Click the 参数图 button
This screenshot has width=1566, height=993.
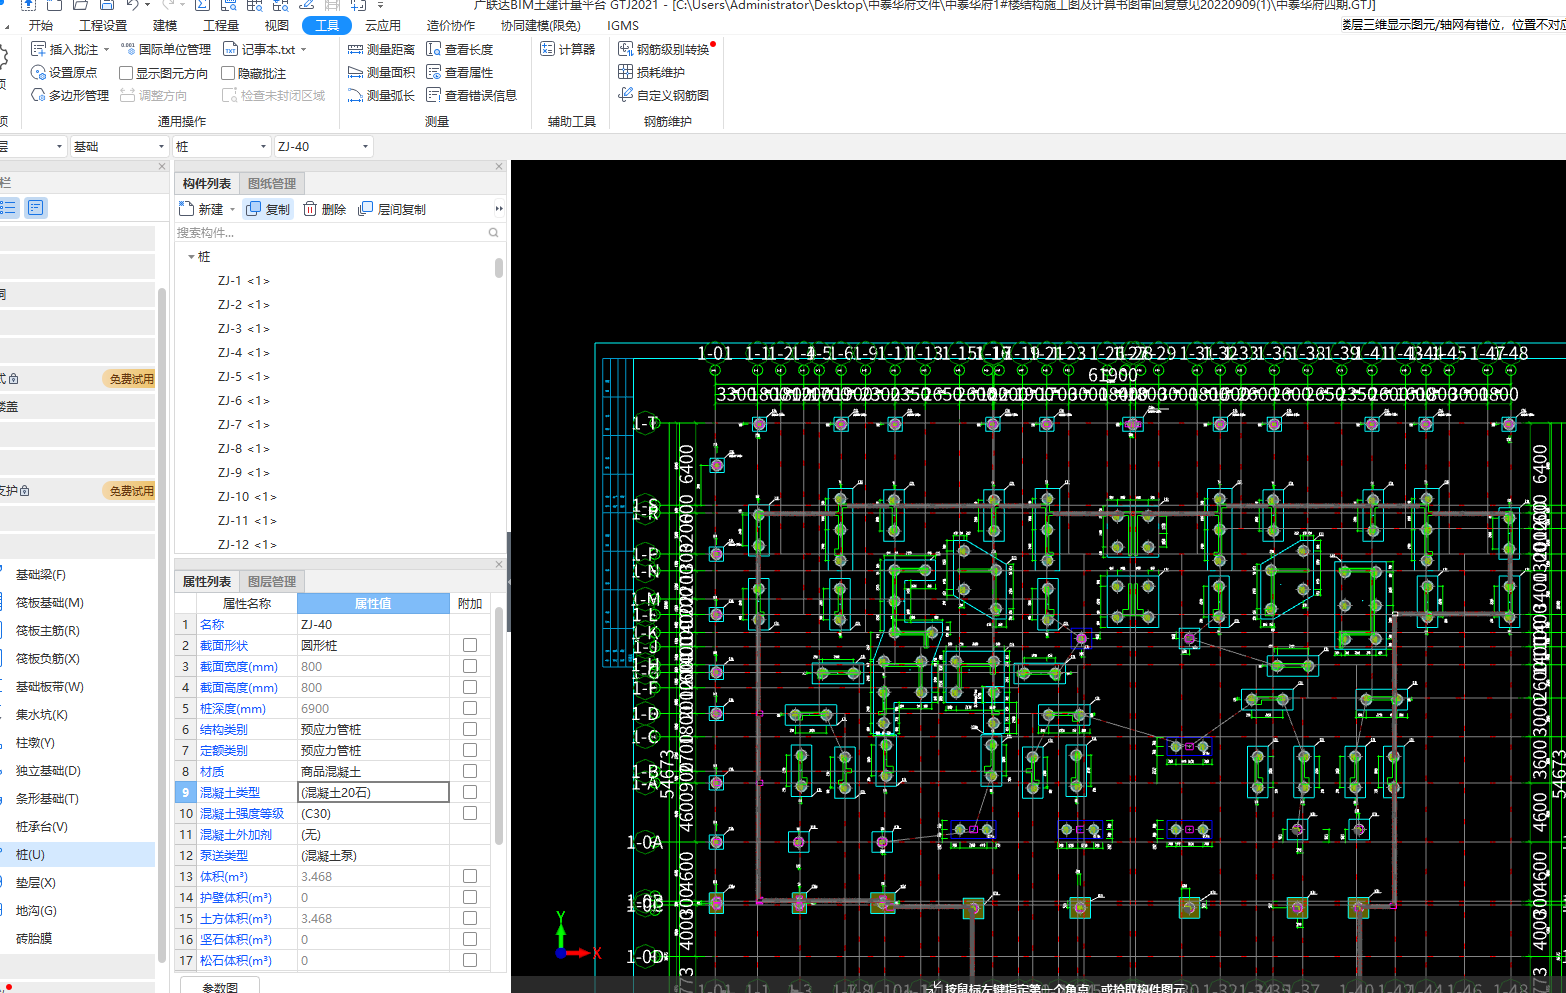click(220, 986)
